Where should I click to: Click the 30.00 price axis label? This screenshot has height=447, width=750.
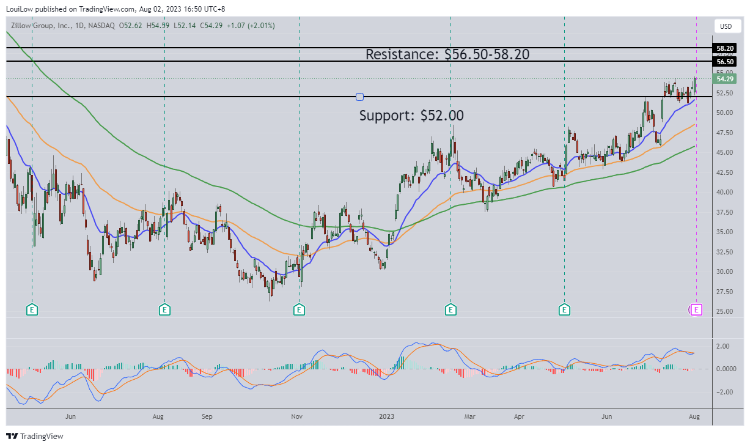[725, 272]
